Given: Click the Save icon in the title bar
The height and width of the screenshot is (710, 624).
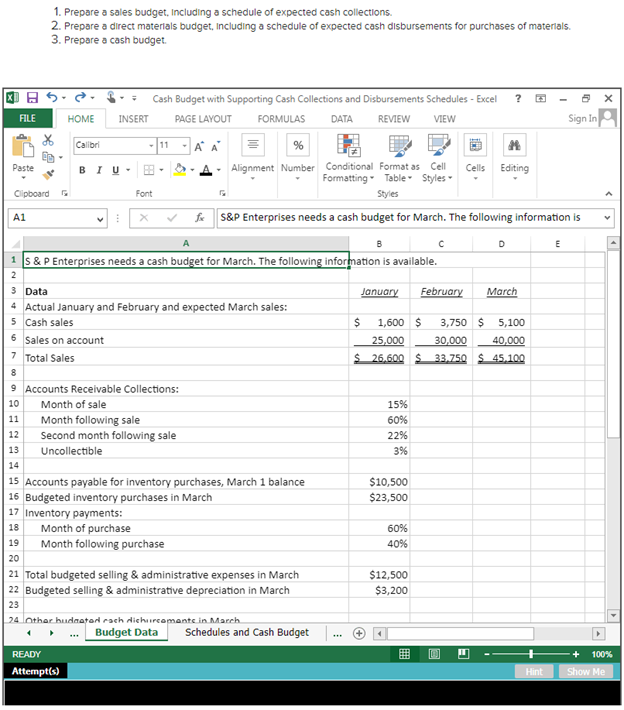Looking at the screenshot, I should [32, 98].
